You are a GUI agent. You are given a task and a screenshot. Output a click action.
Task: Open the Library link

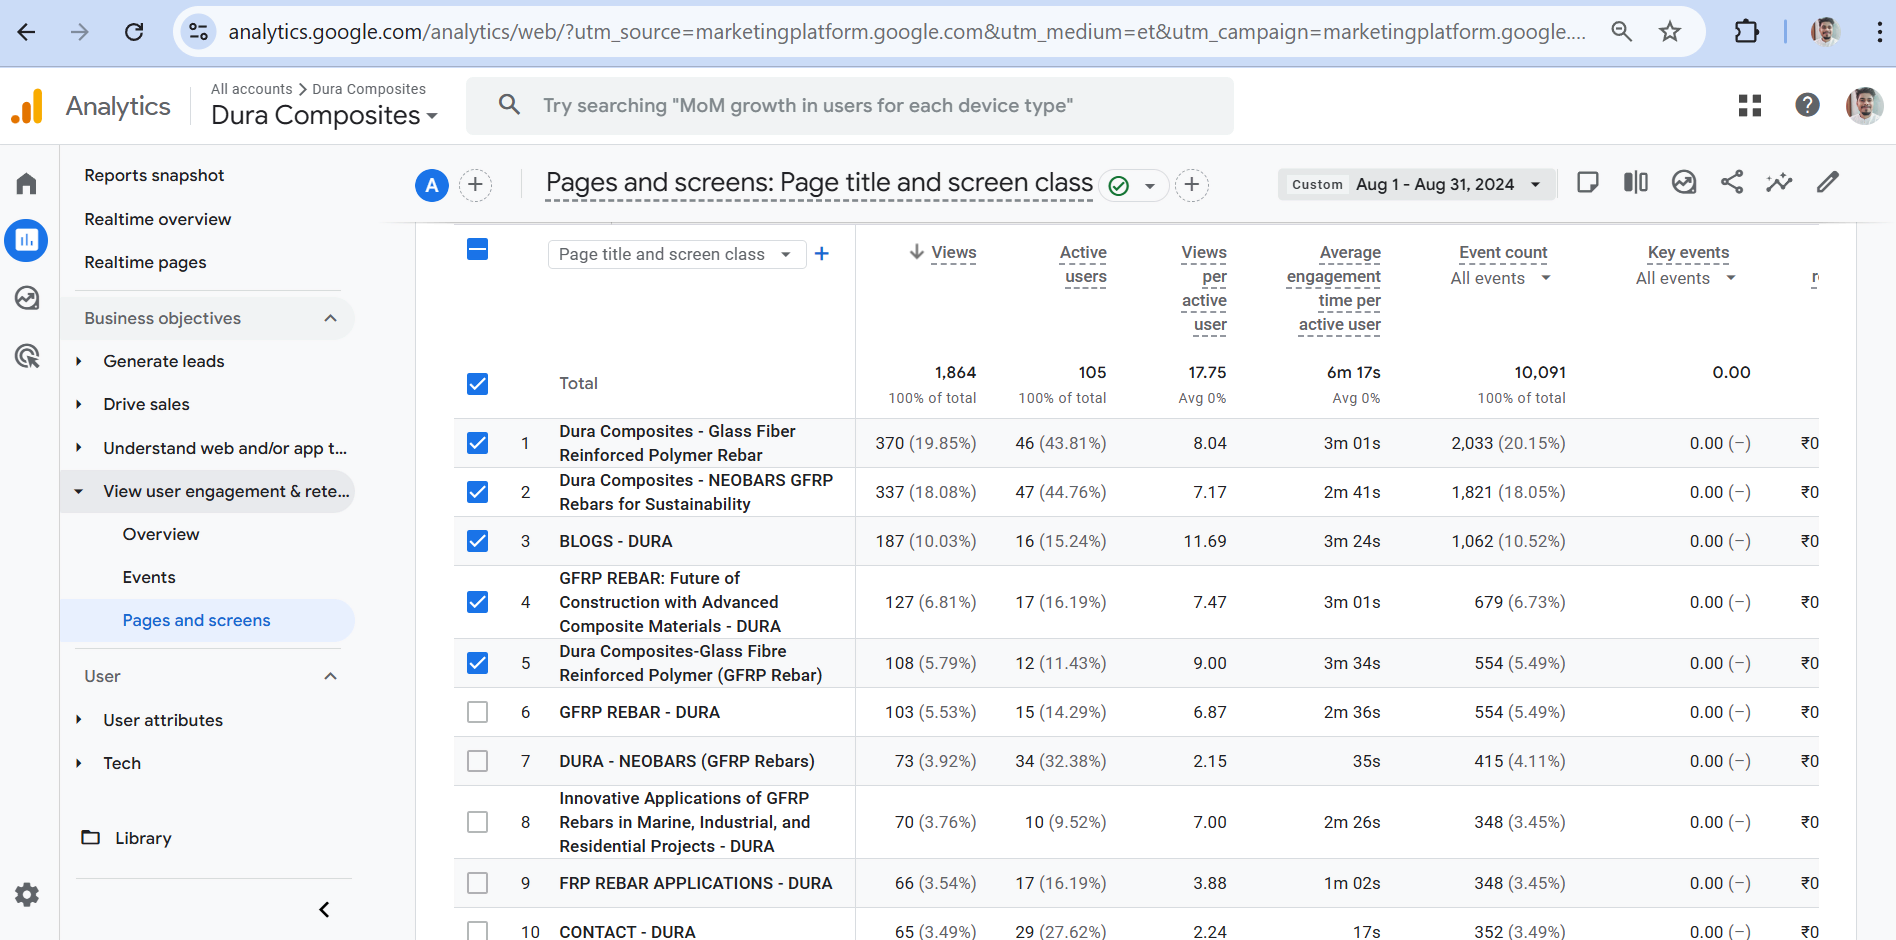[x=143, y=838]
